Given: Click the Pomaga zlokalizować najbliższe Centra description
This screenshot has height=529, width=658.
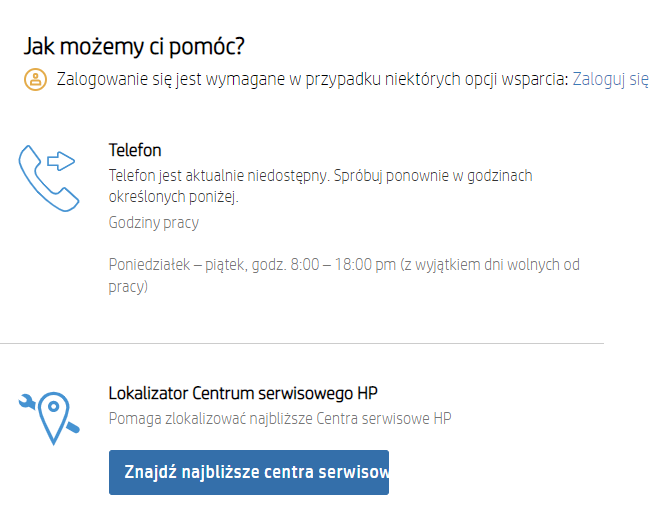Looking at the screenshot, I should [280, 418].
